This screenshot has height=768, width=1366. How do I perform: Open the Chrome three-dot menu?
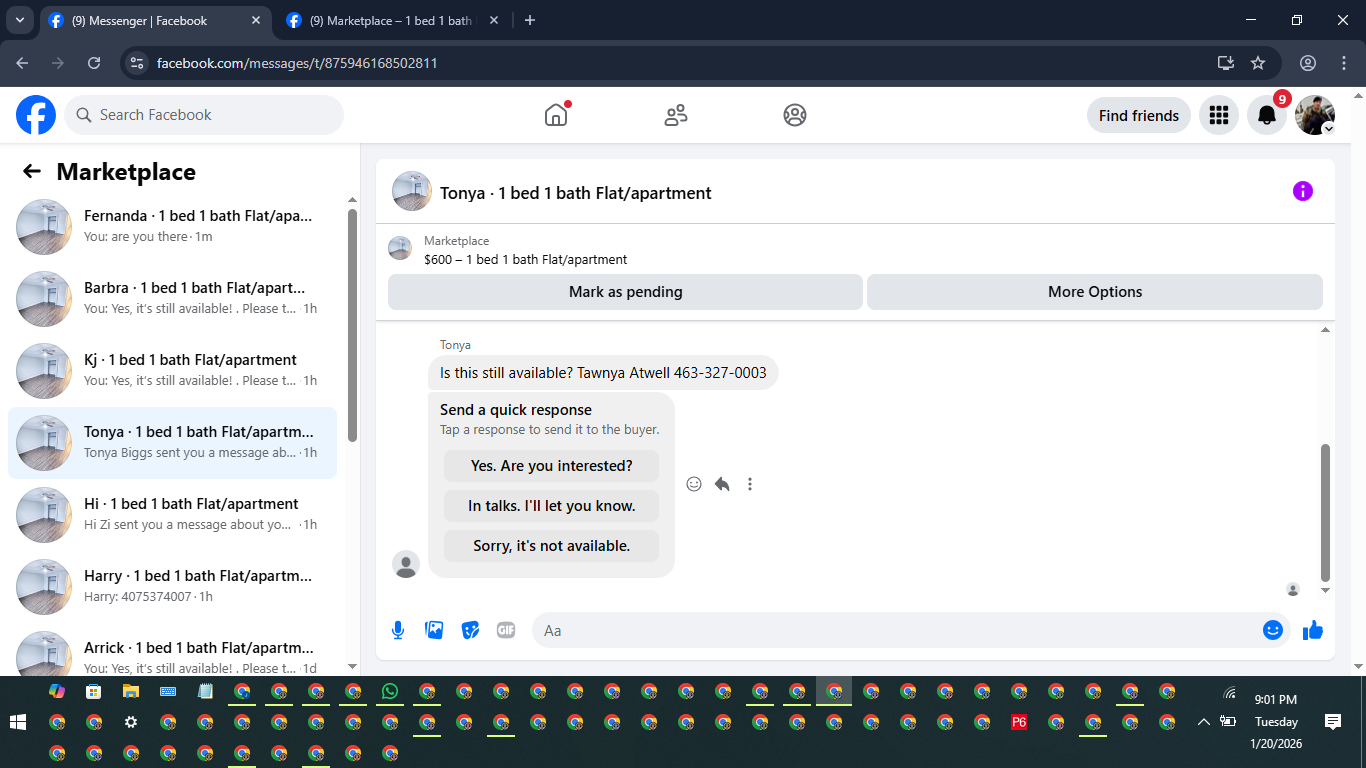[1344, 63]
